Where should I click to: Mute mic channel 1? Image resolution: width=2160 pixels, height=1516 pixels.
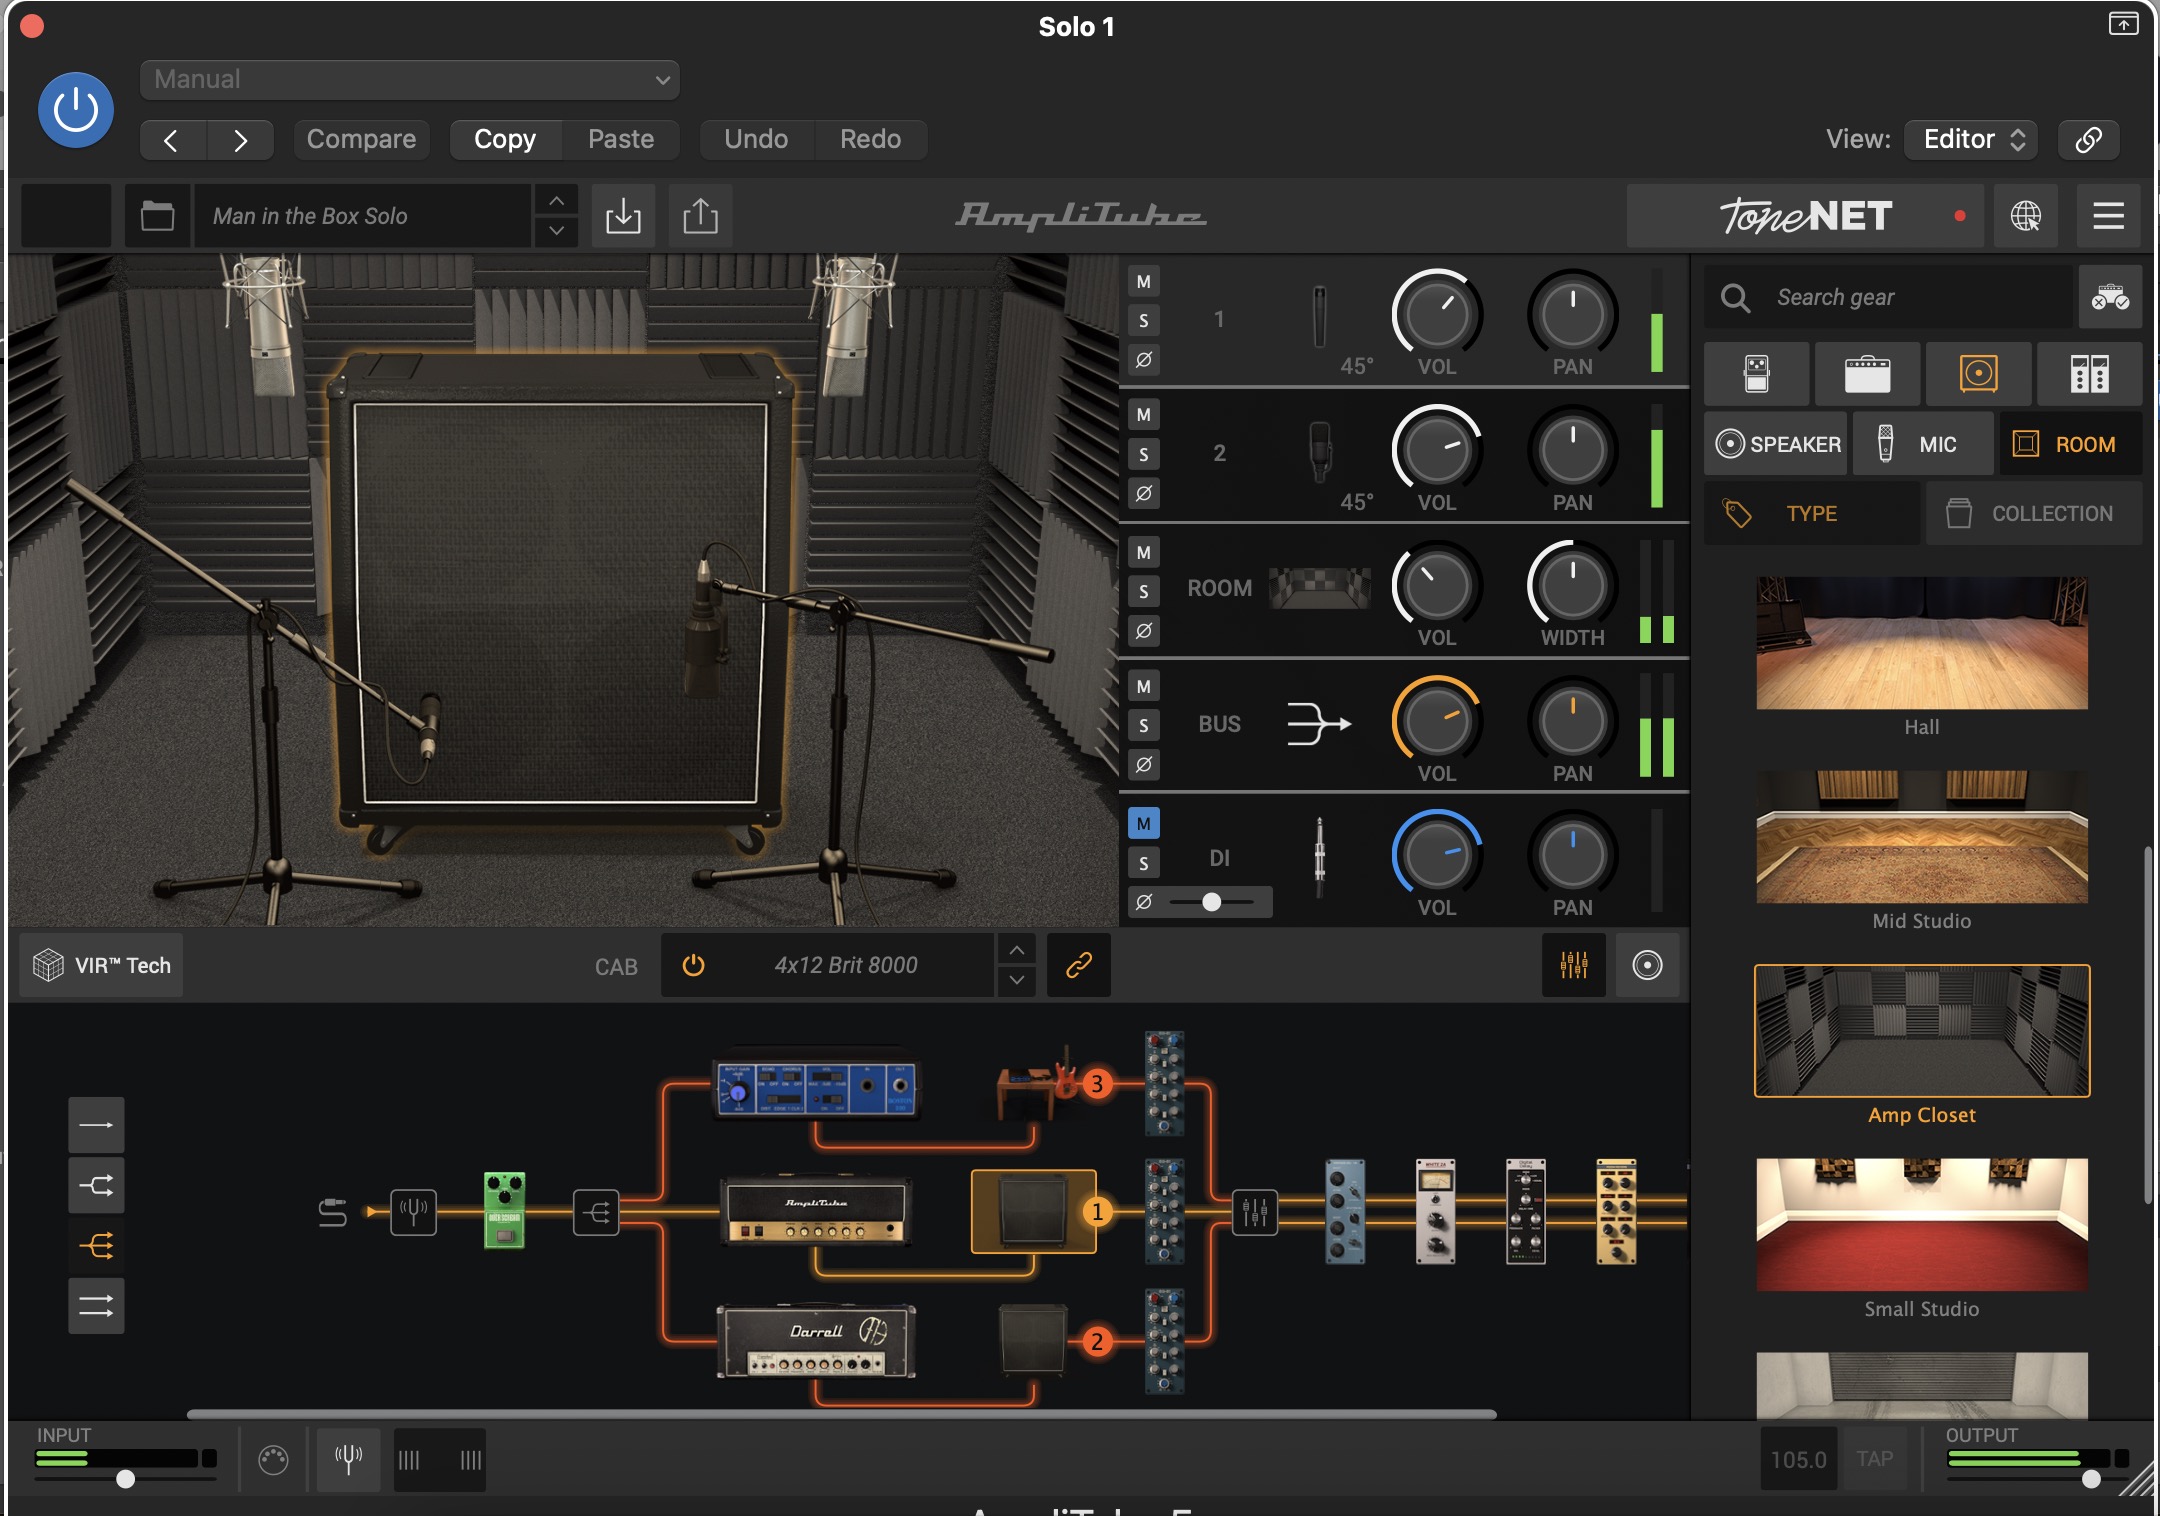click(1144, 282)
